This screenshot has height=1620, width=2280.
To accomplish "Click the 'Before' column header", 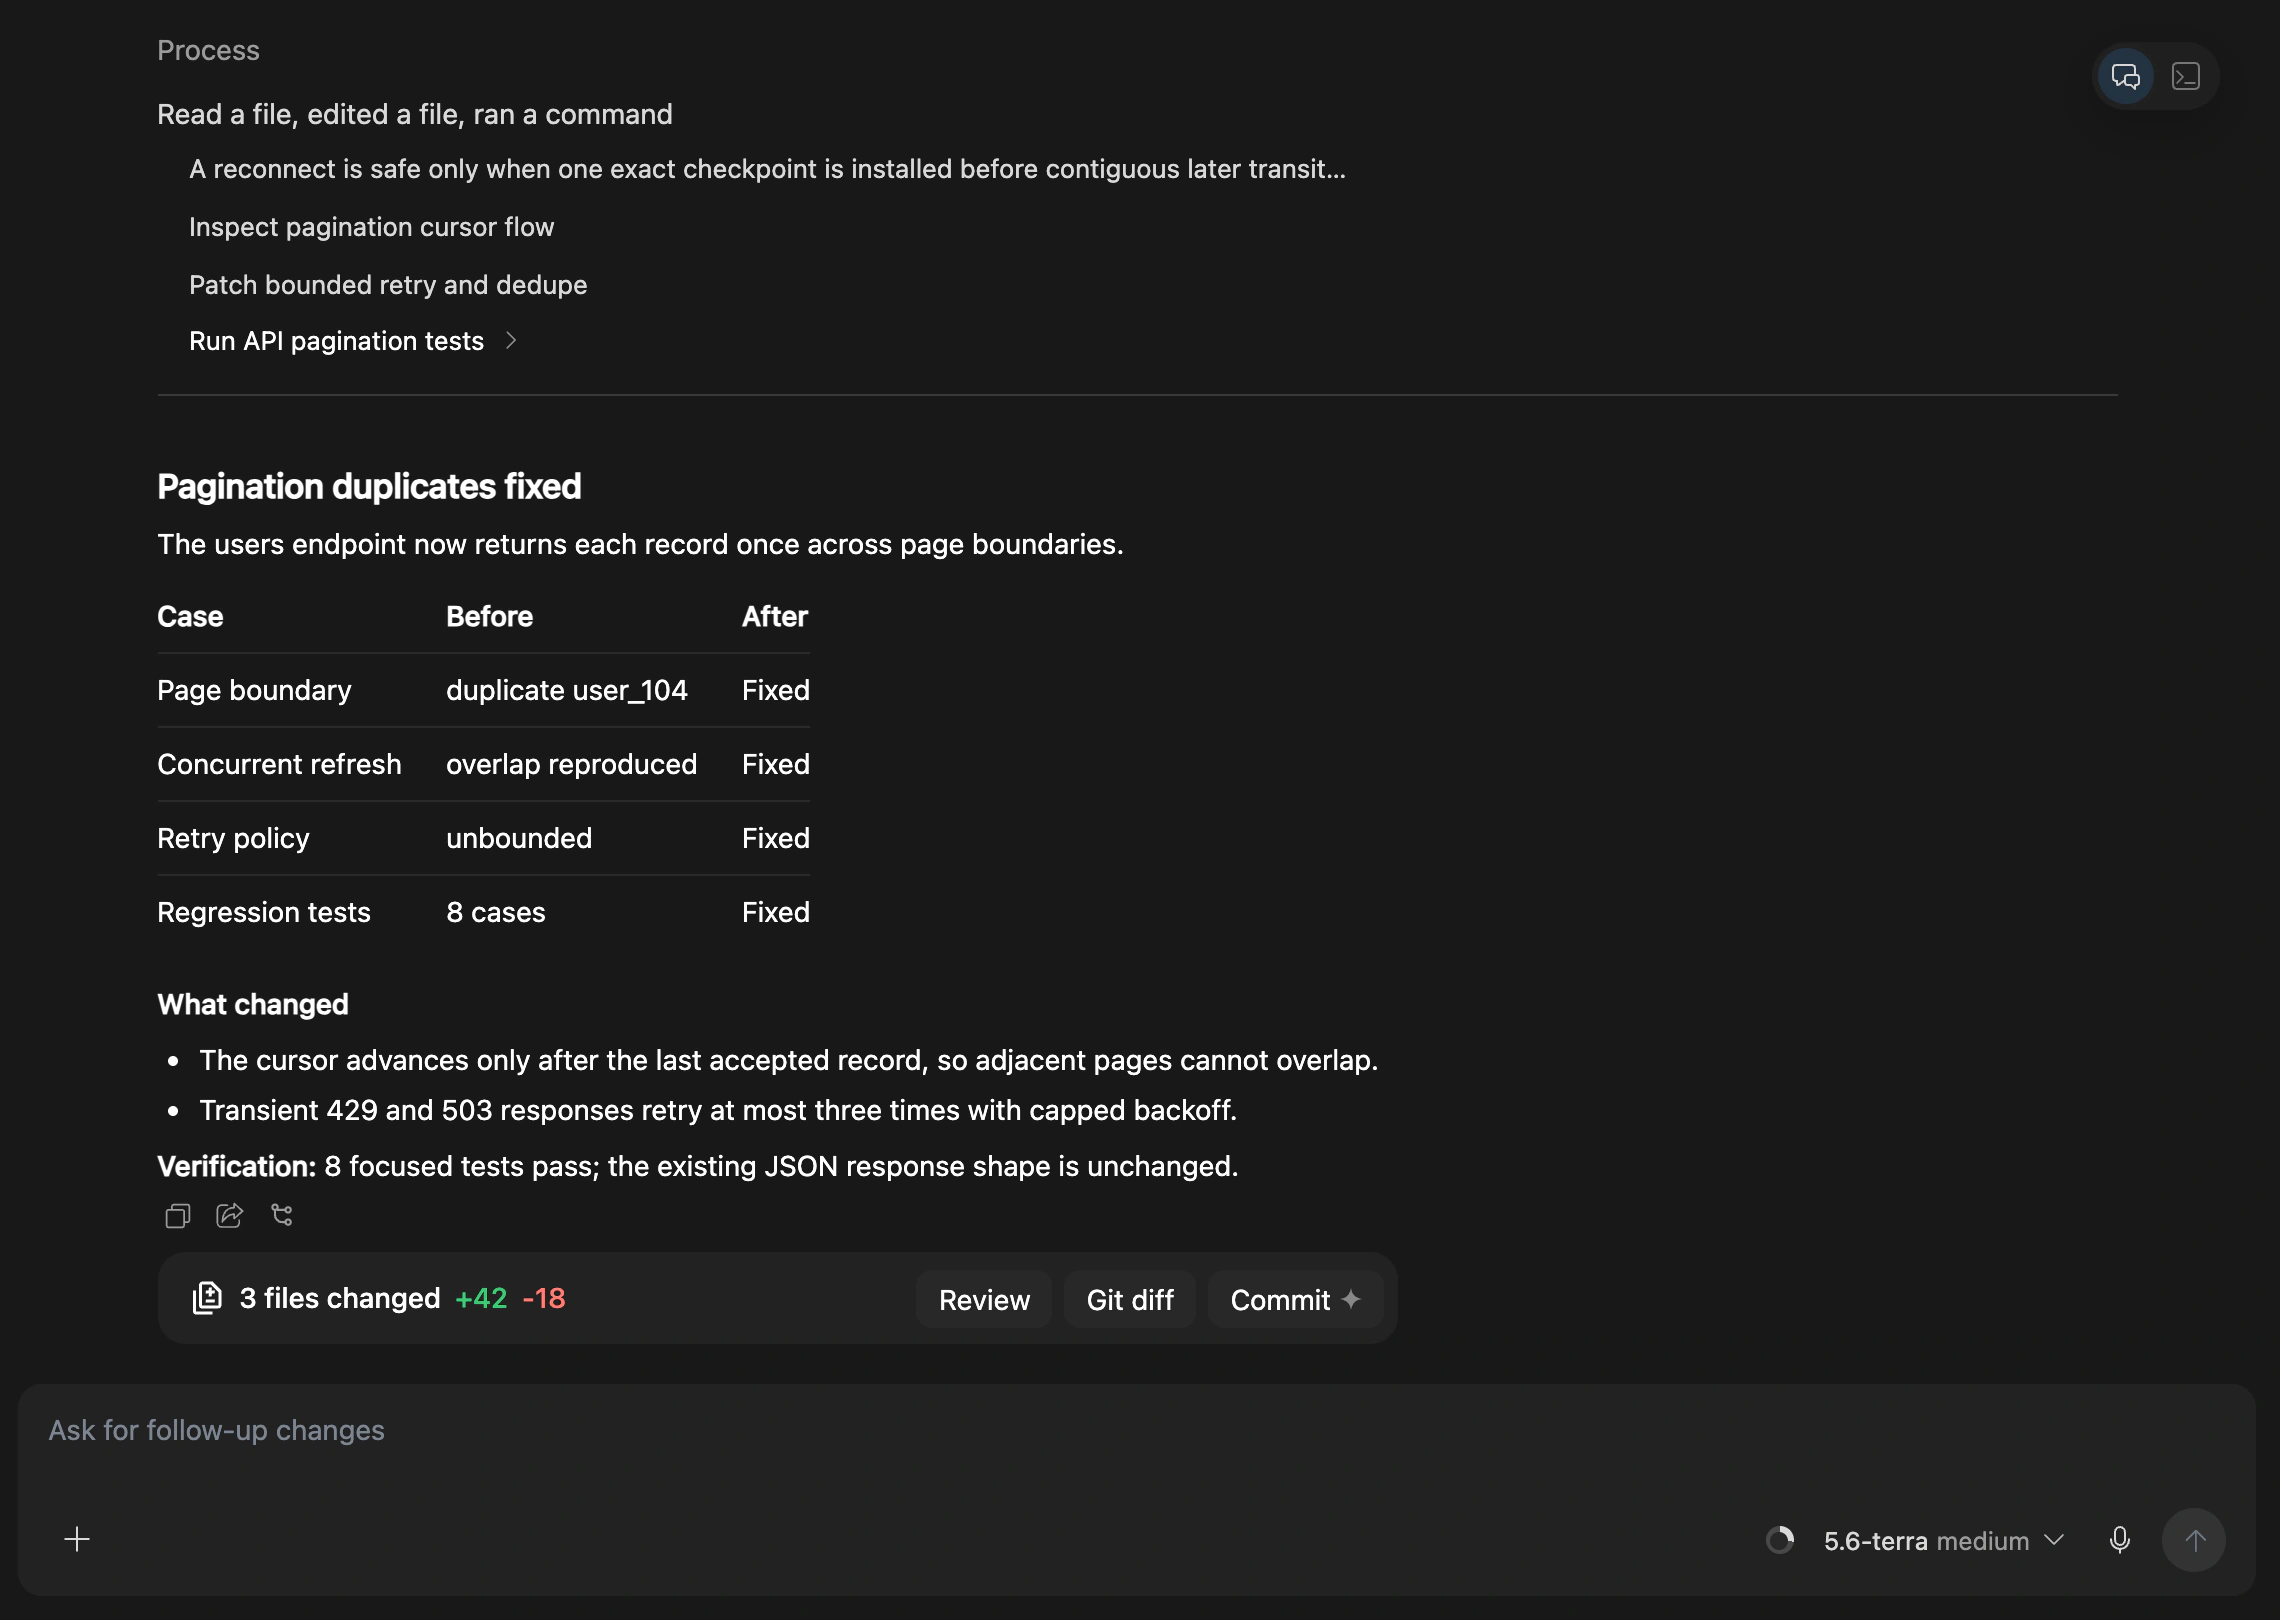I will [x=489, y=616].
